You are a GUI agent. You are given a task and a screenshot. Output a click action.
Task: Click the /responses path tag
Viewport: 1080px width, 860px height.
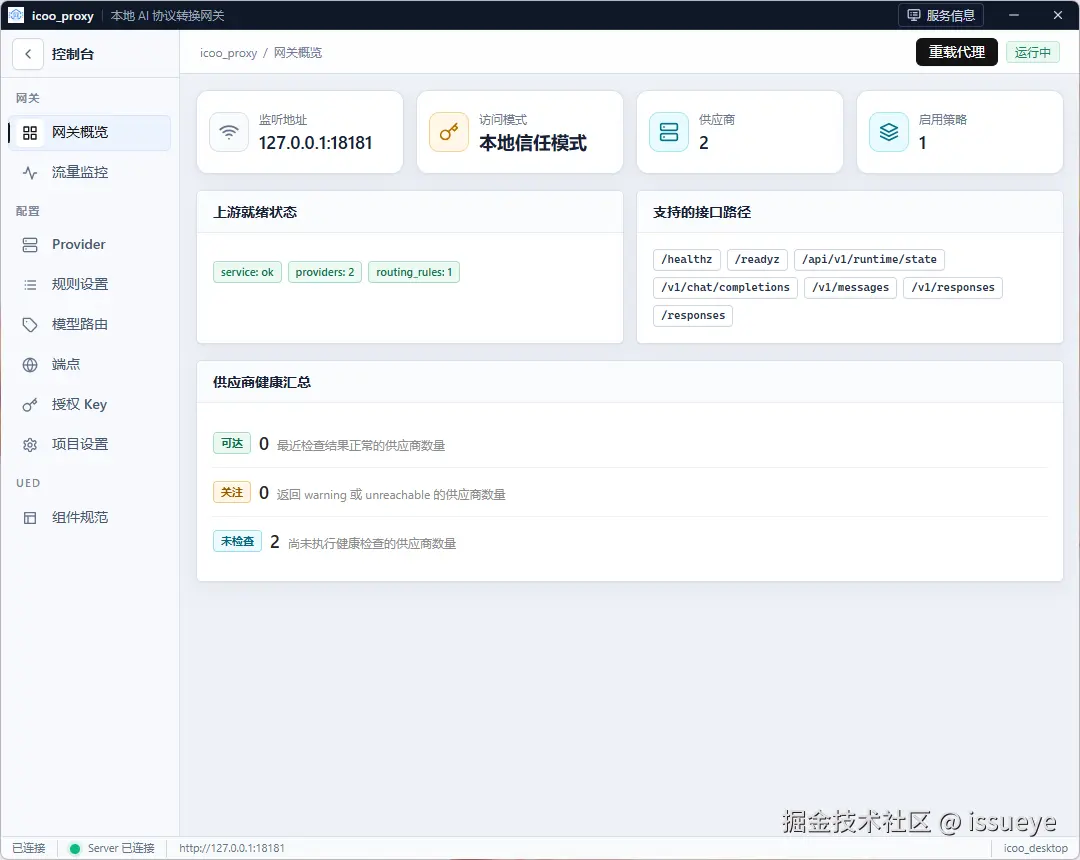(x=693, y=316)
